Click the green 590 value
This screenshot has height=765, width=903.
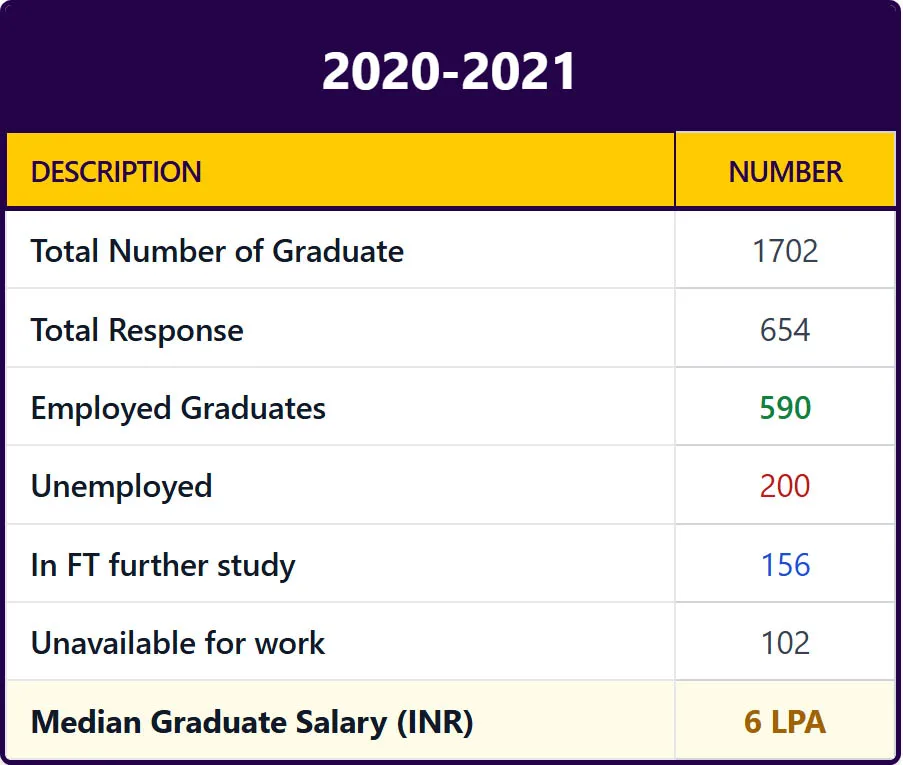coord(785,408)
